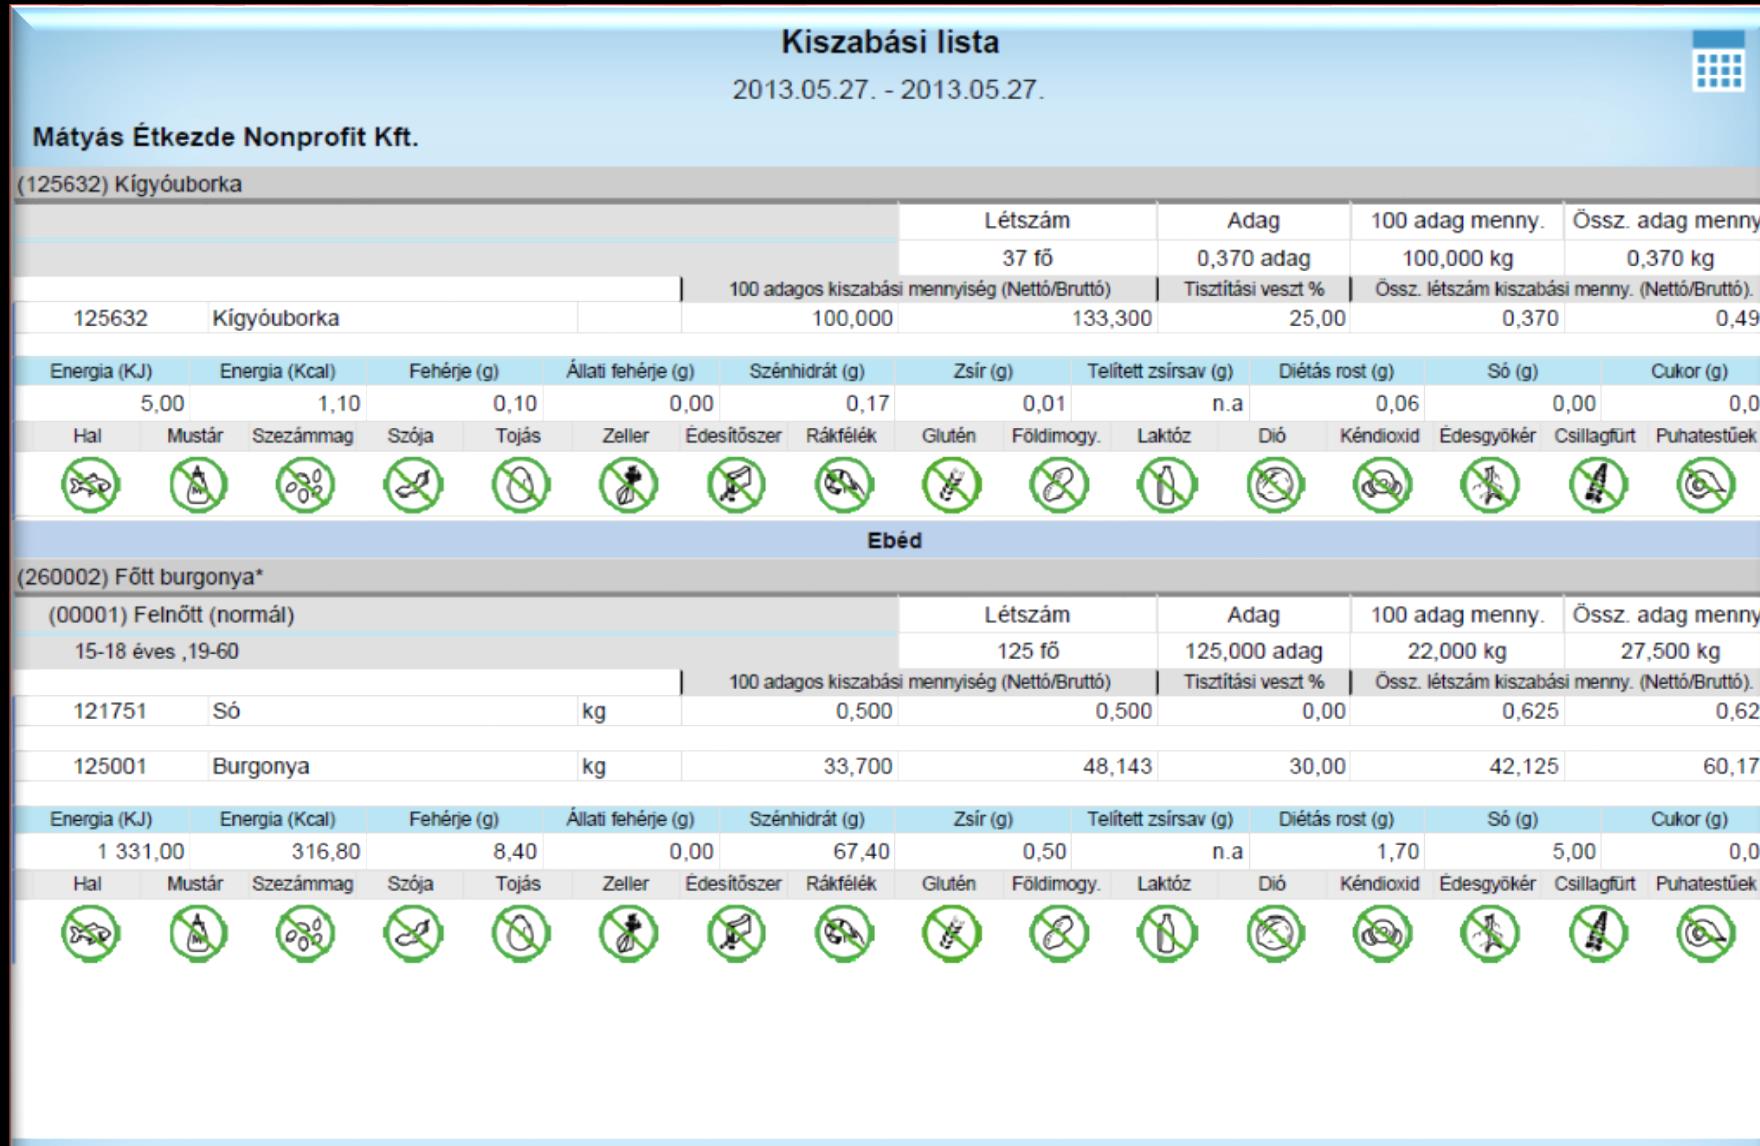Click Mustár allergen icon in Kígyóuborka section
The image size is (1760, 1146).
point(197,487)
